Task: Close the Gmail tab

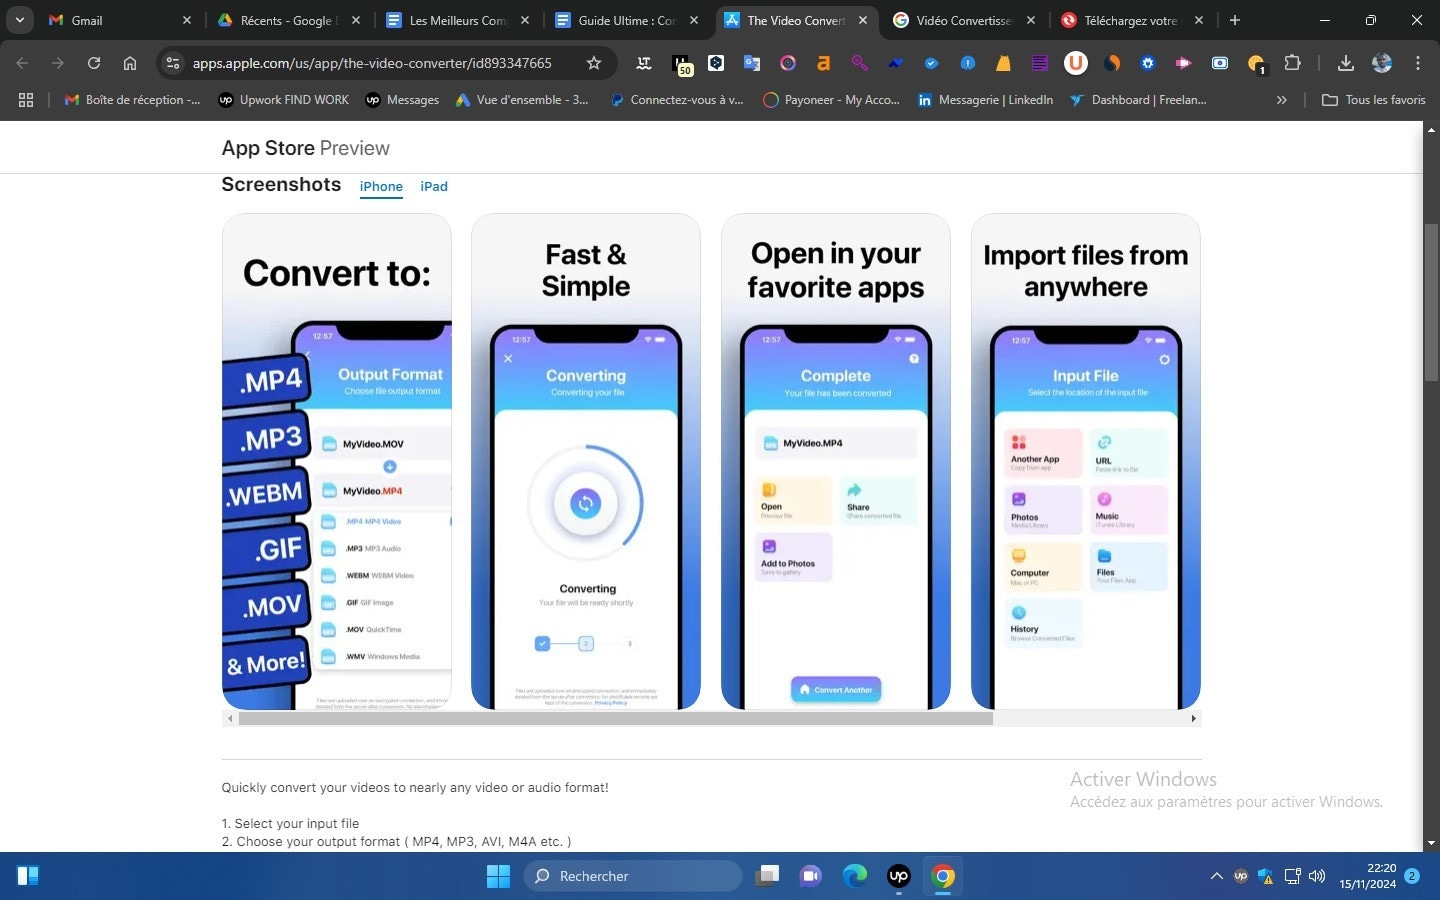Action: [186, 20]
